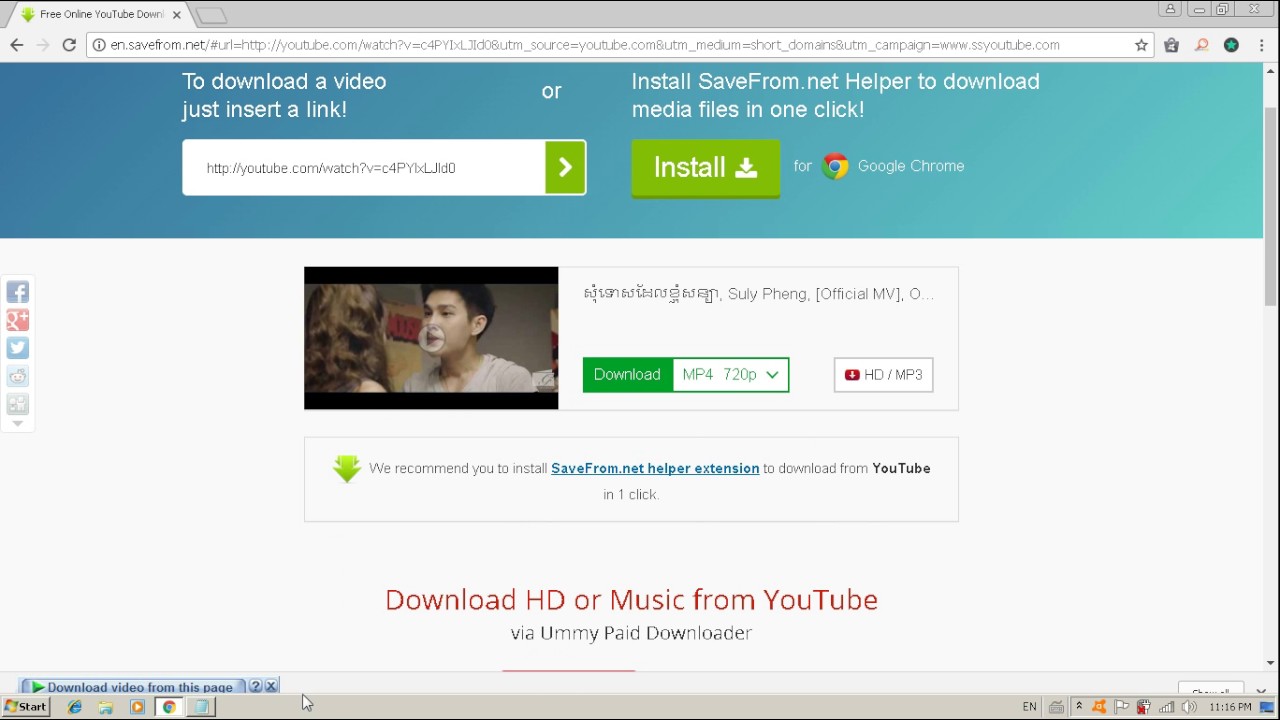Open a new browser tab
1280x720 pixels.
(x=211, y=15)
